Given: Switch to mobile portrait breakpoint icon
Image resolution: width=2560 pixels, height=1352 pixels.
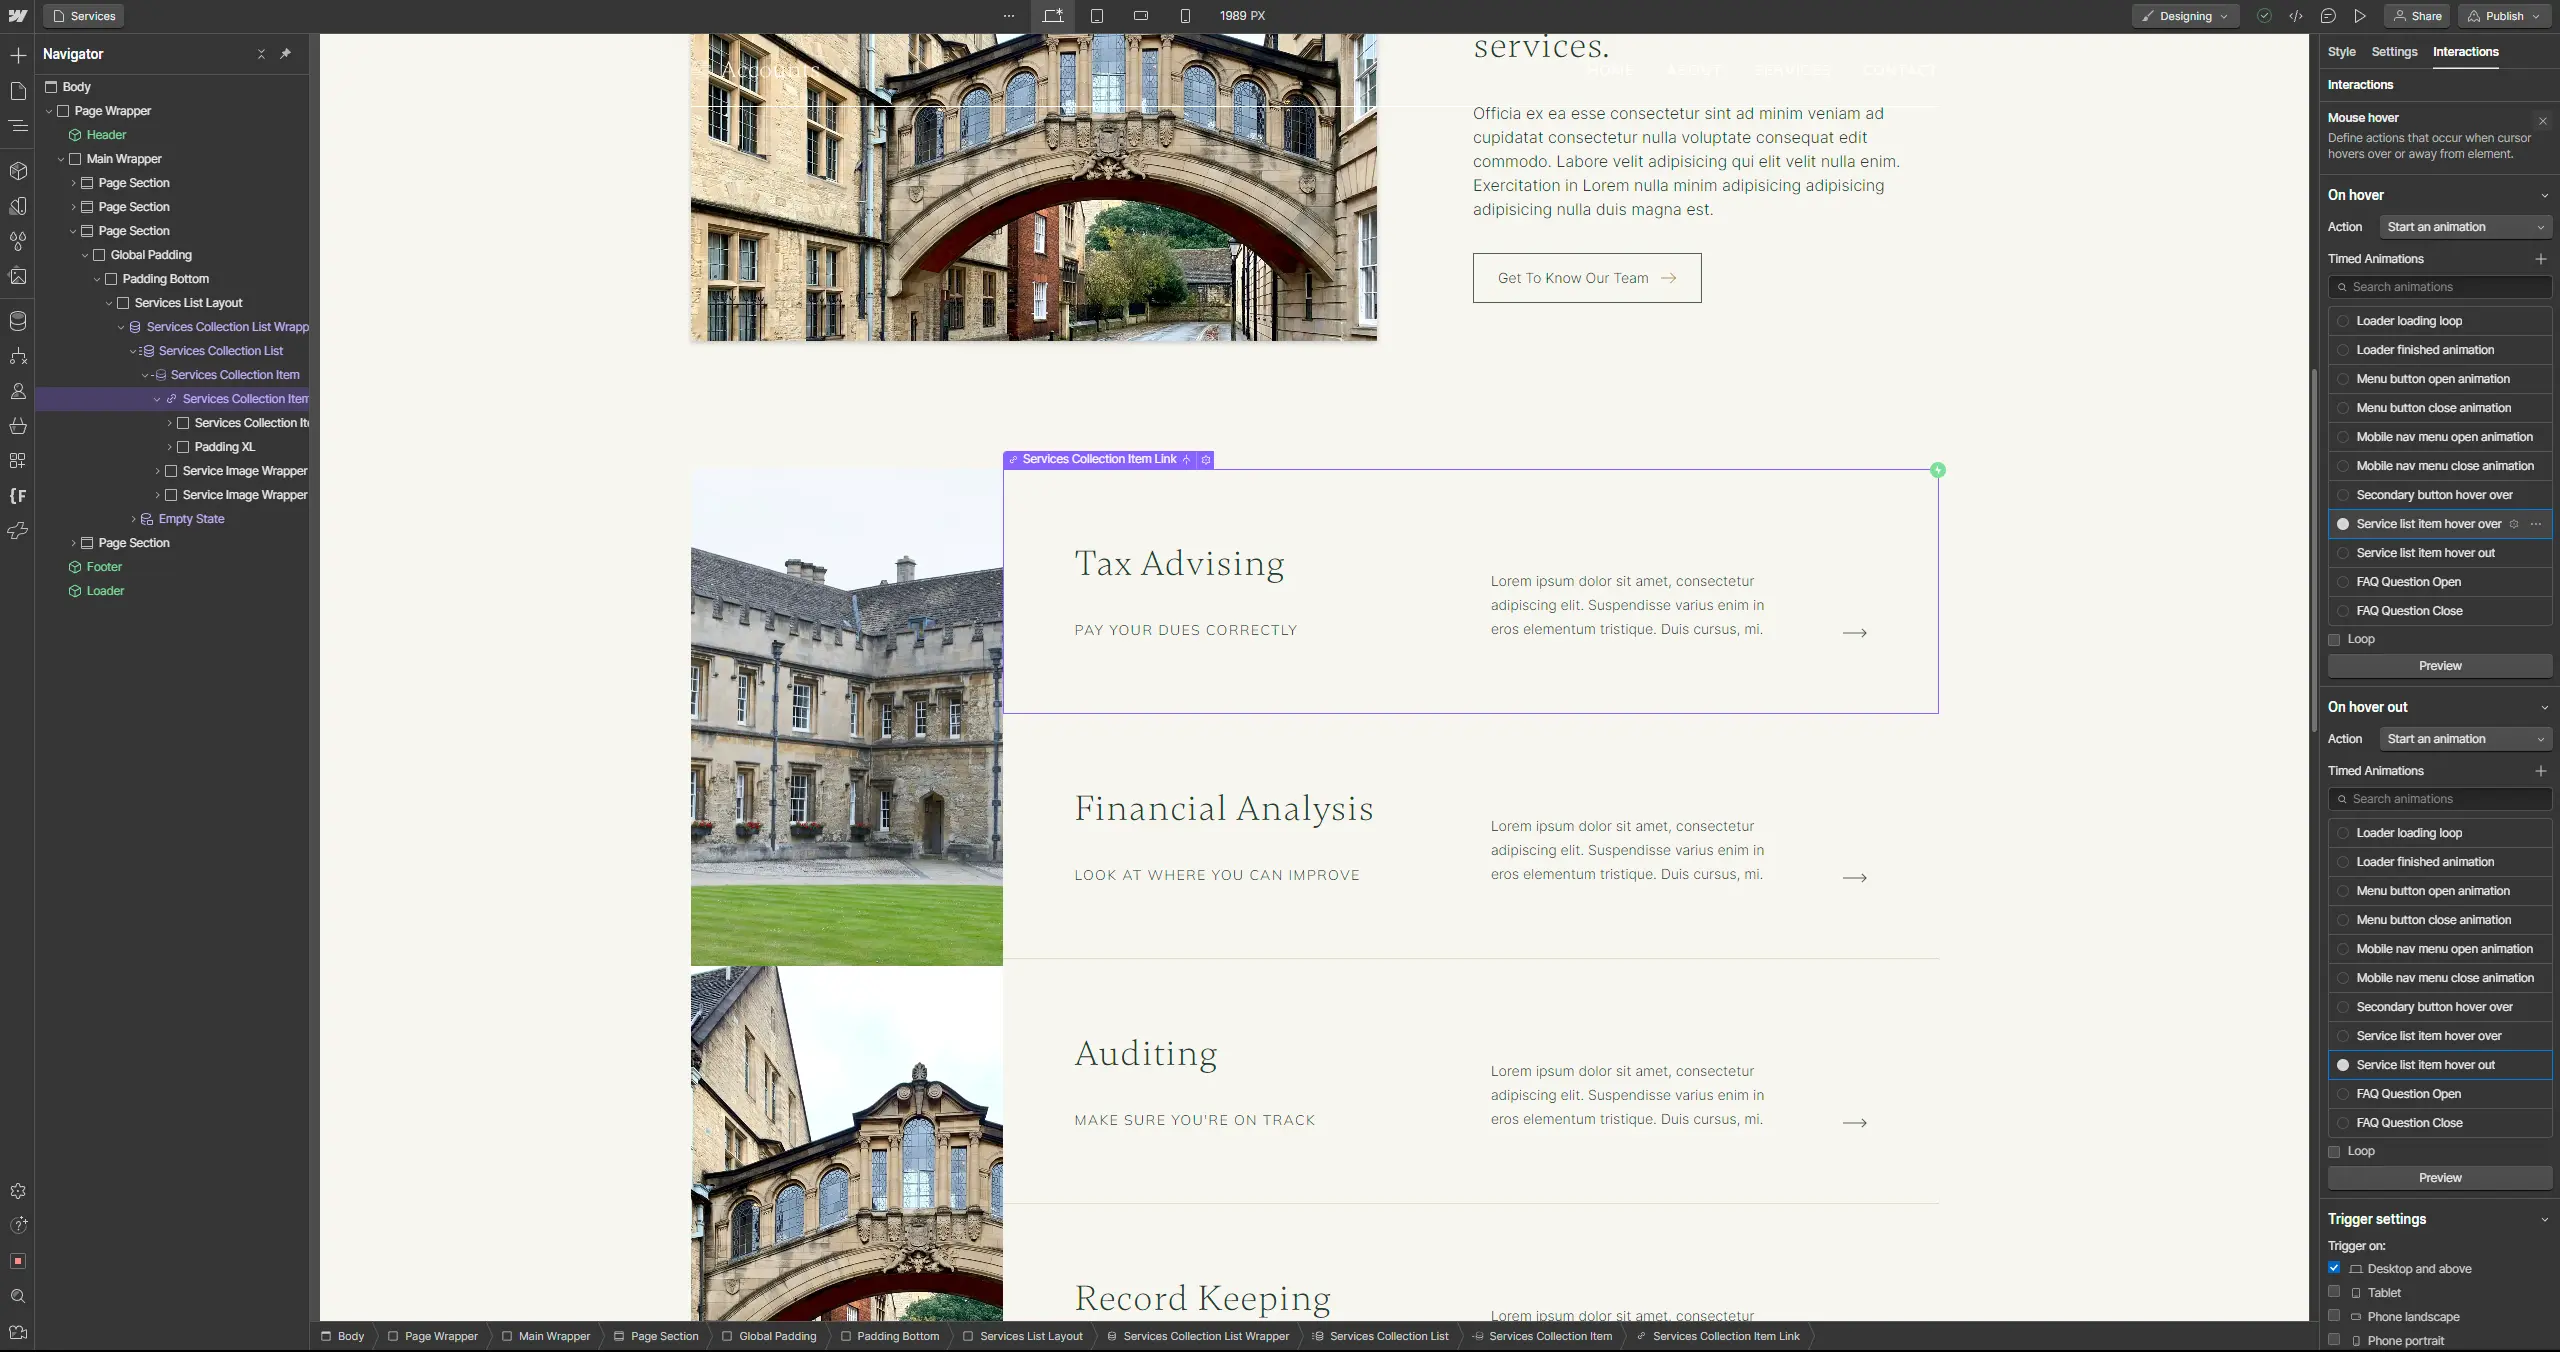Looking at the screenshot, I should pos(1185,16).
